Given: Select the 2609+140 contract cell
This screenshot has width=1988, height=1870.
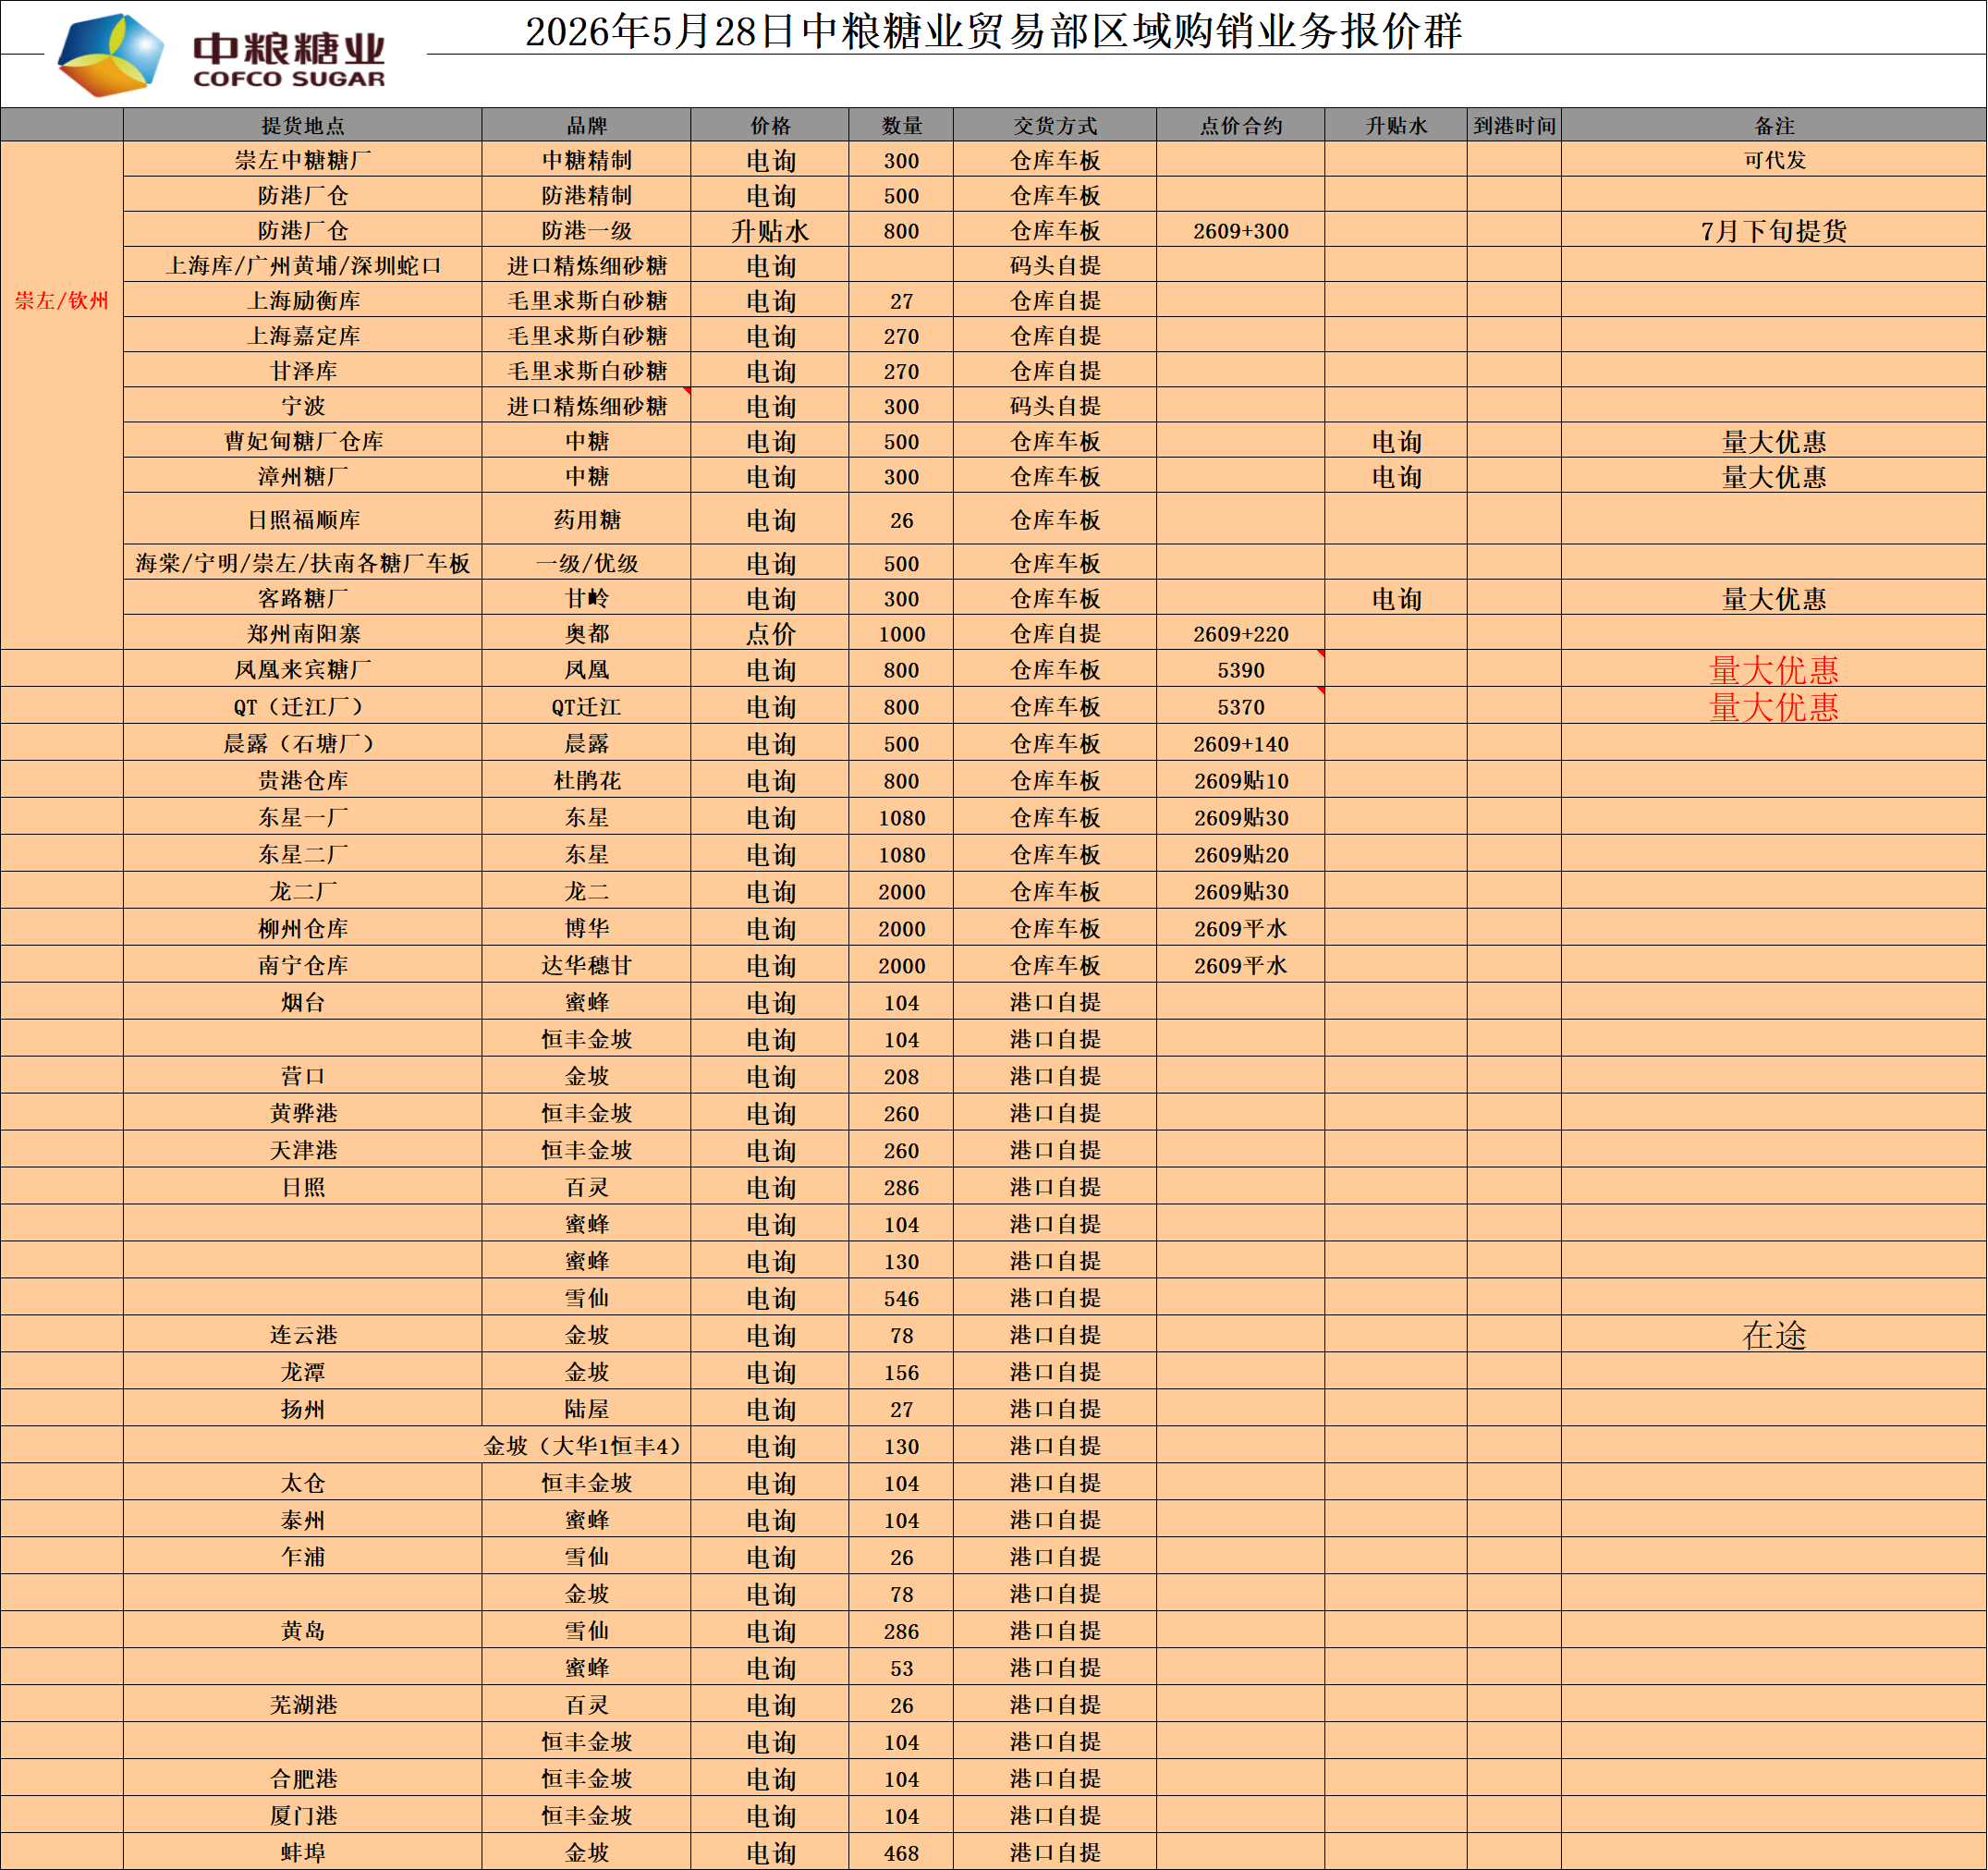Looking at the screenshot, I should (x=1241, y=742).
